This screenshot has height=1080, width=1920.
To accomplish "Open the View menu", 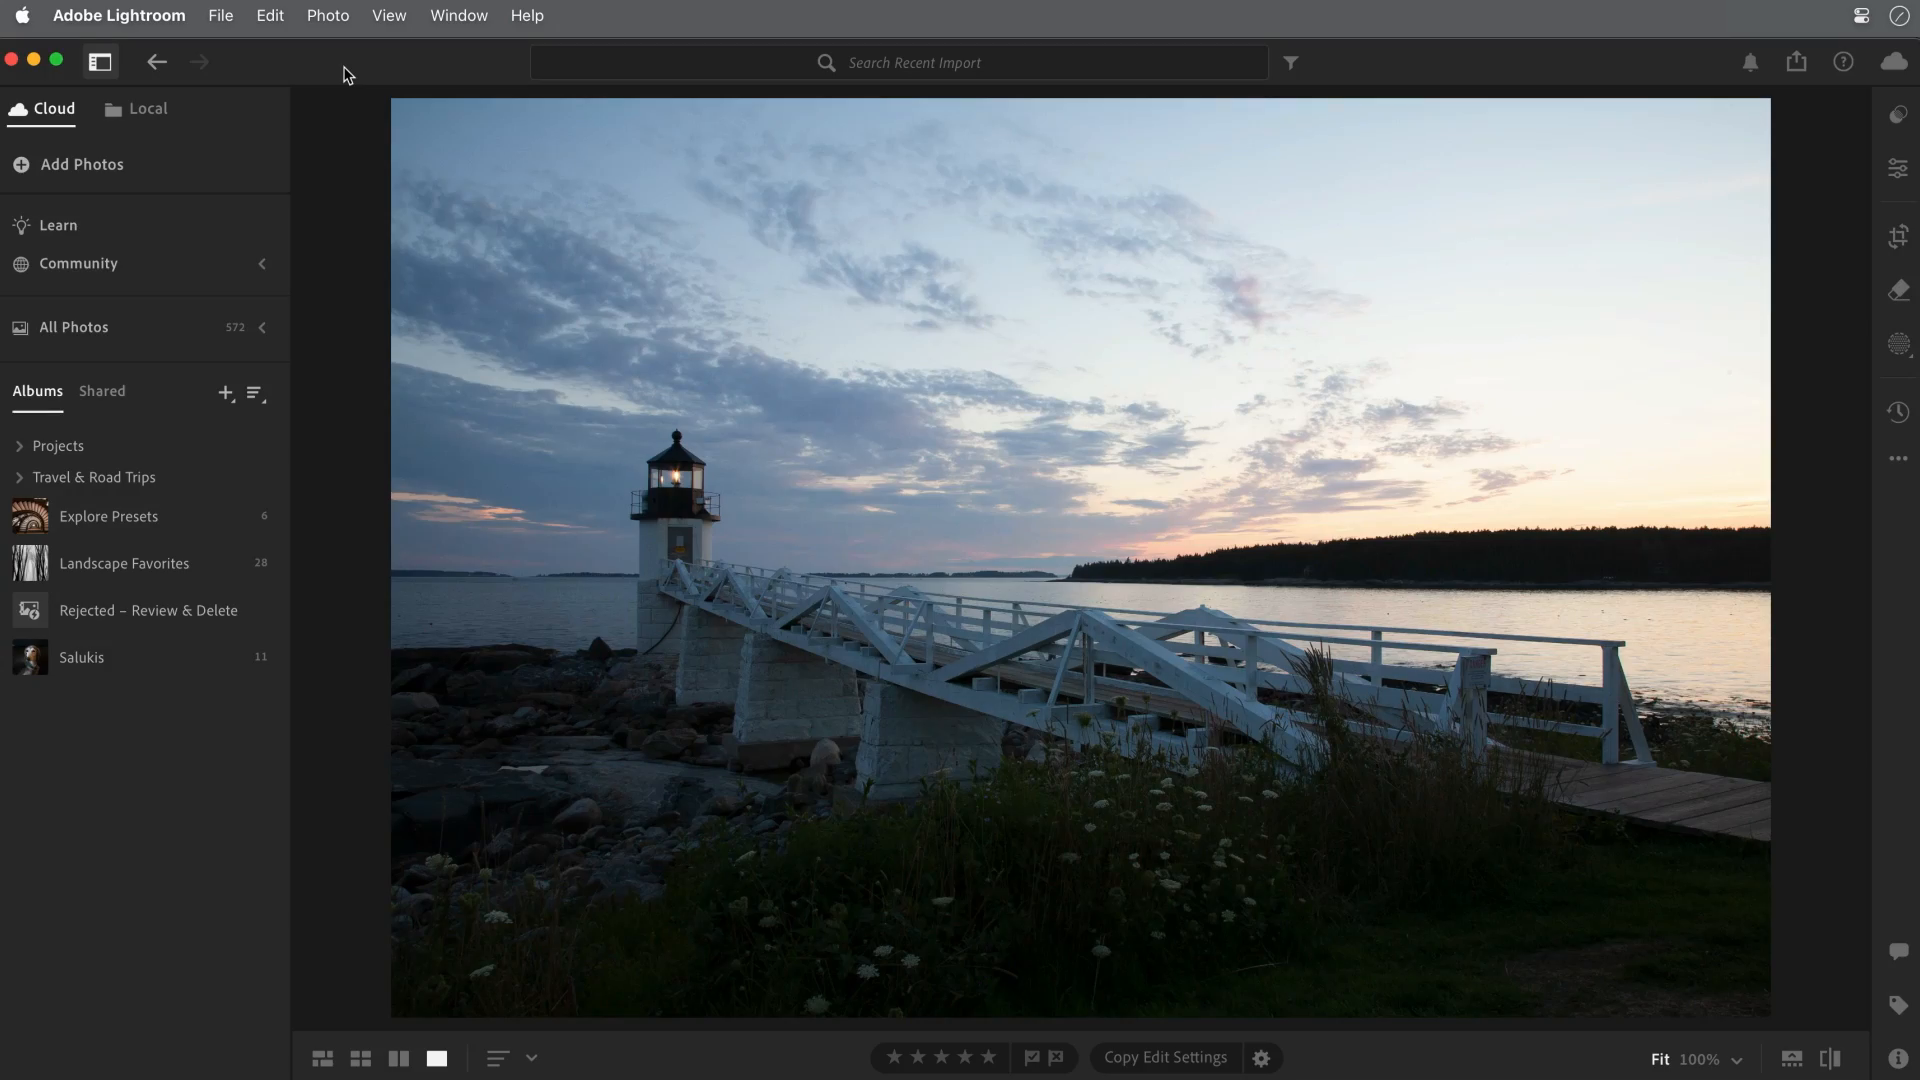I will [x=389, y=15].
